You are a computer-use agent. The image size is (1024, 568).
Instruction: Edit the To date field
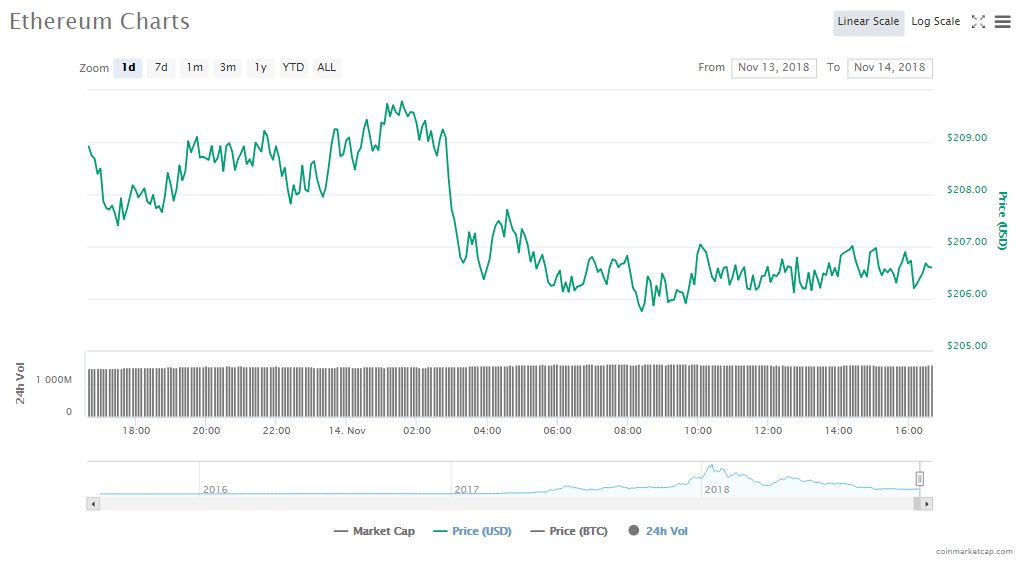[889, 68]
